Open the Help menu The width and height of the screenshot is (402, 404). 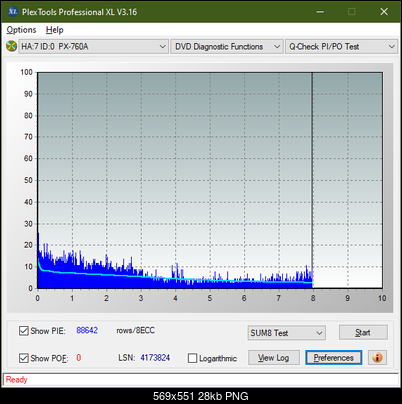coord(55,30)
